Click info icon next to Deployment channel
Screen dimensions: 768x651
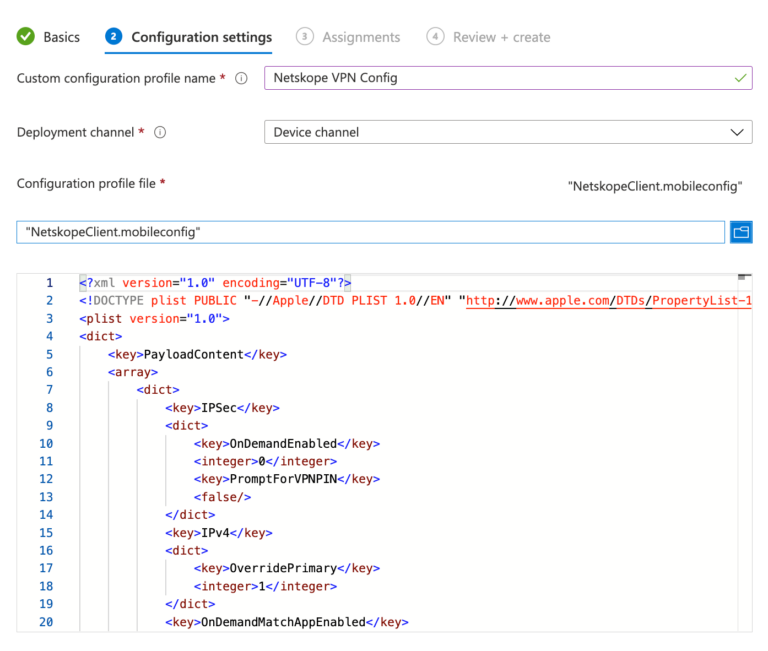pos(160,132)
